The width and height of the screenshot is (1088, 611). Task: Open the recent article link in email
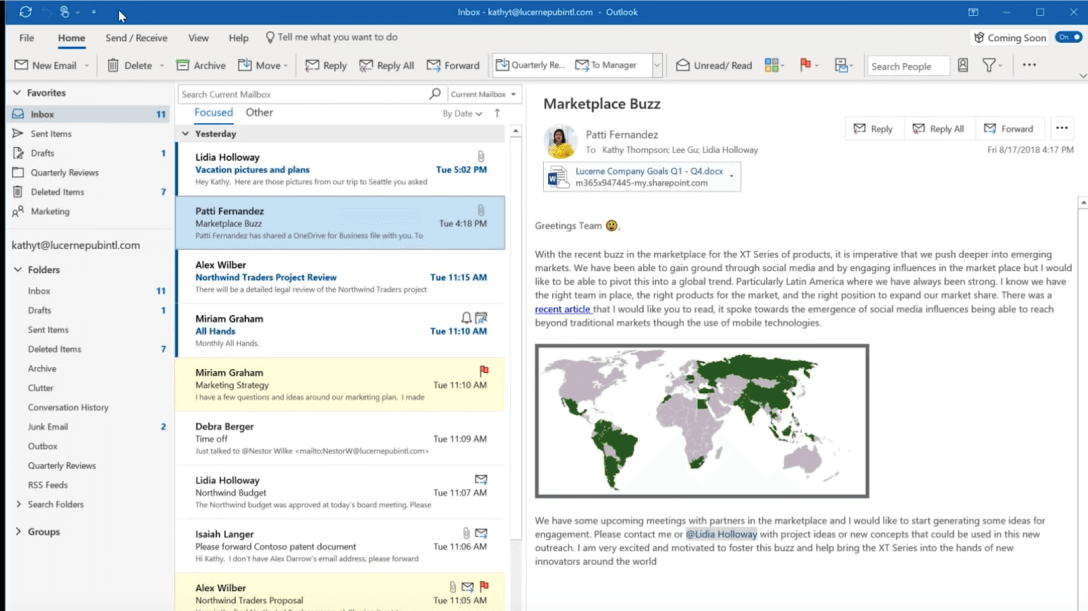pos(562,310)
